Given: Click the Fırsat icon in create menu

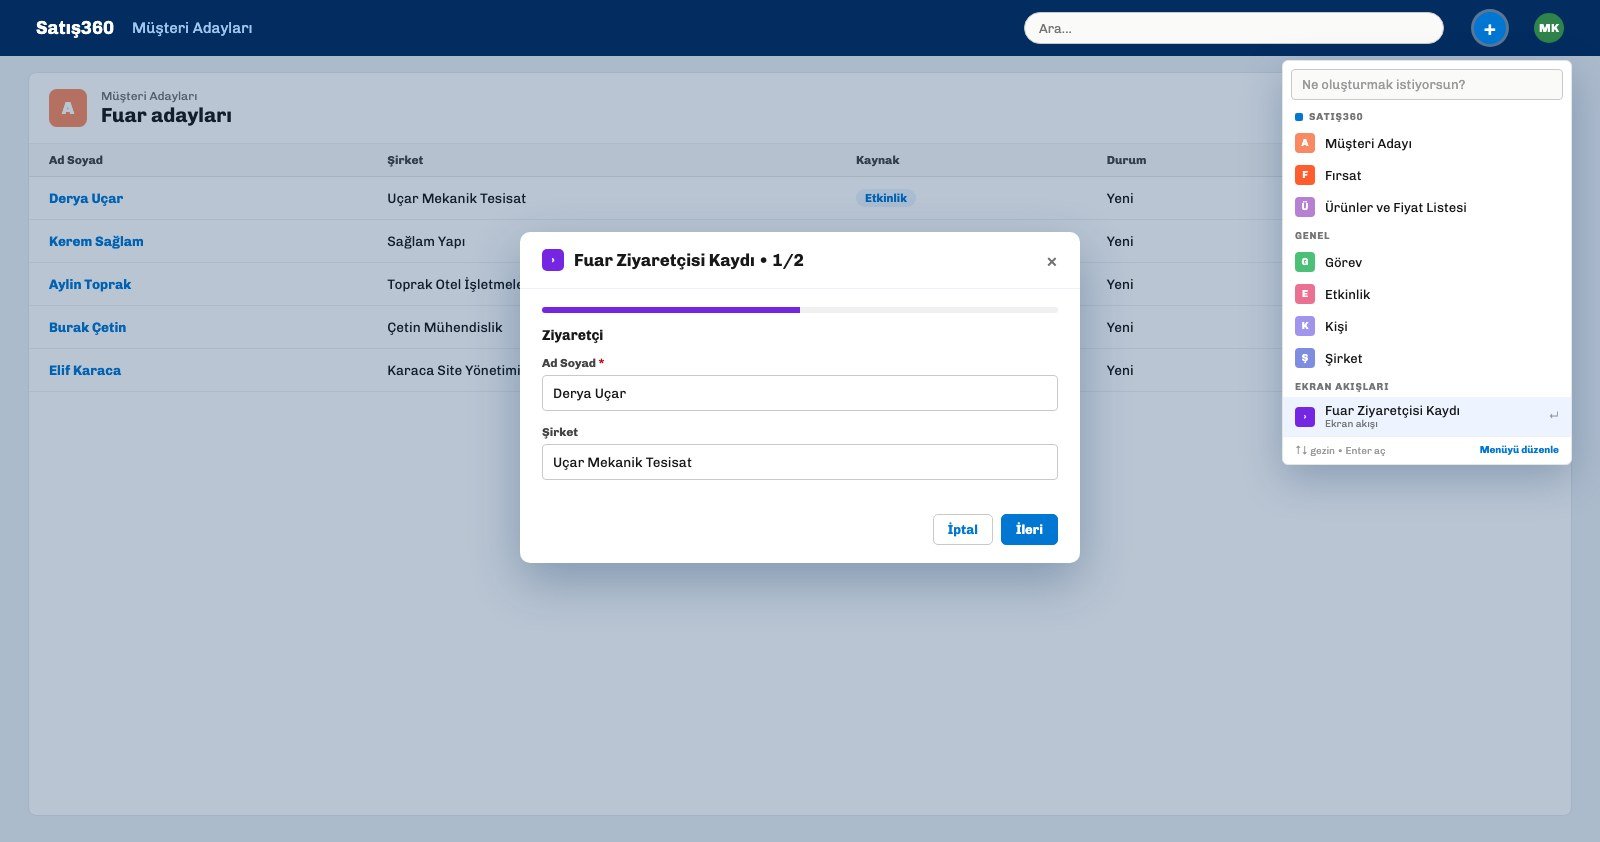Looking at the screenshot, I should 1305,175.
